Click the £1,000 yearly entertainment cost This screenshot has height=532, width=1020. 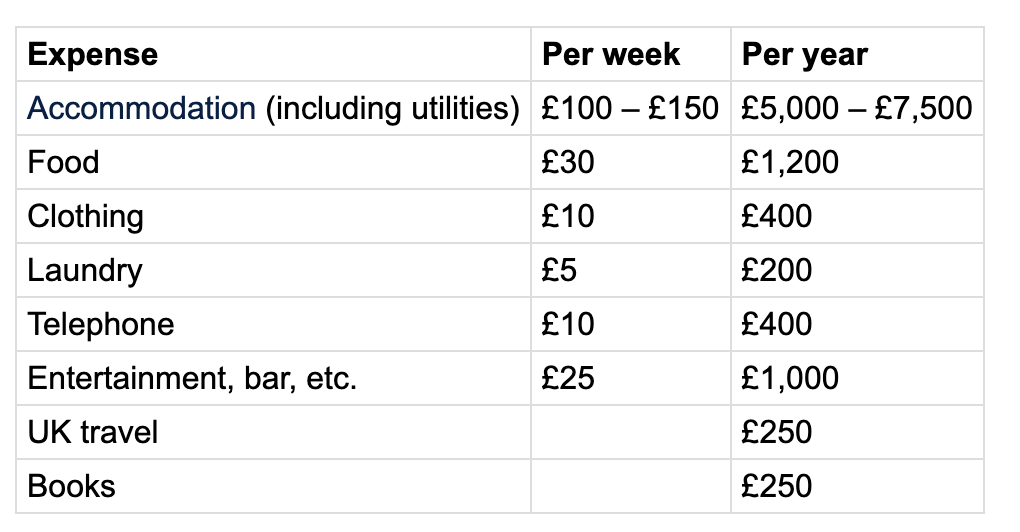pos(790,378)
